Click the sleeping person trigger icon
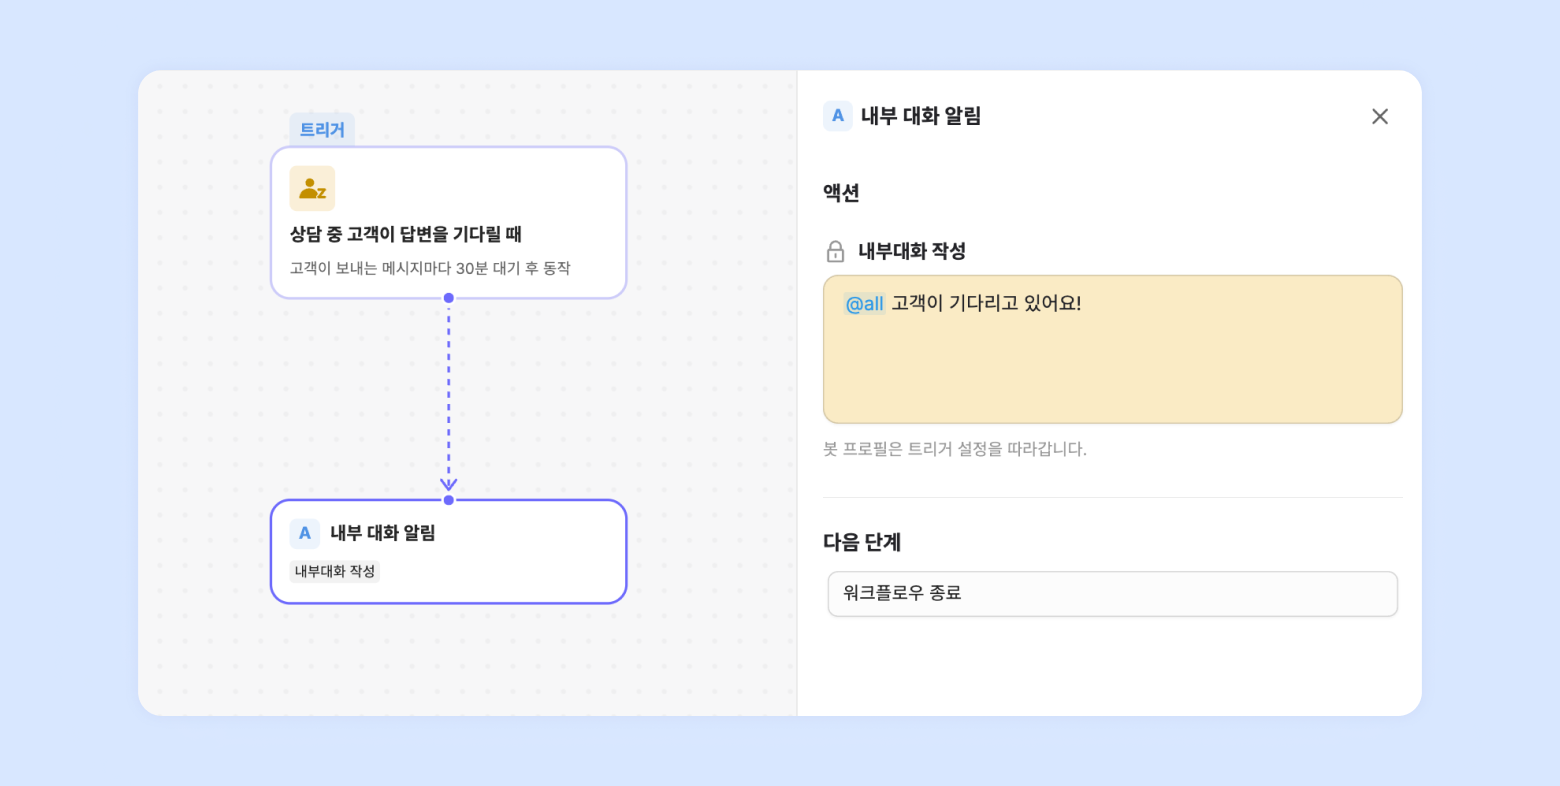This screenshot has width=1560, height=786. click(312, 188)
